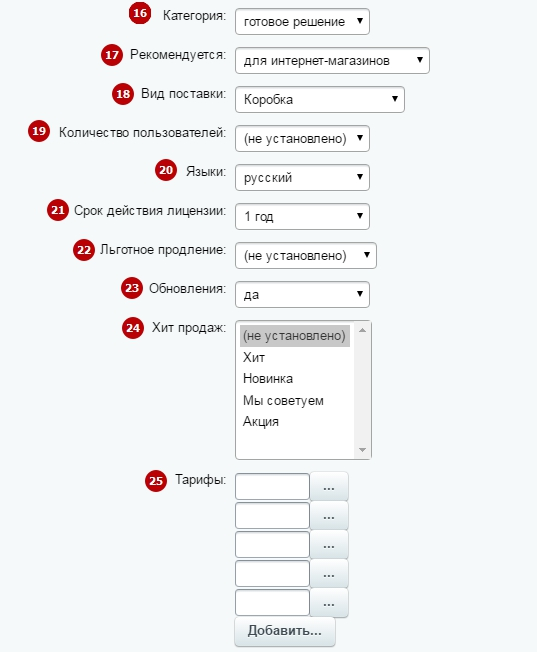This screenshot has width=537, height=652.
Task: Click the browse button beside first Тарифы field
Action: point(329,486)
